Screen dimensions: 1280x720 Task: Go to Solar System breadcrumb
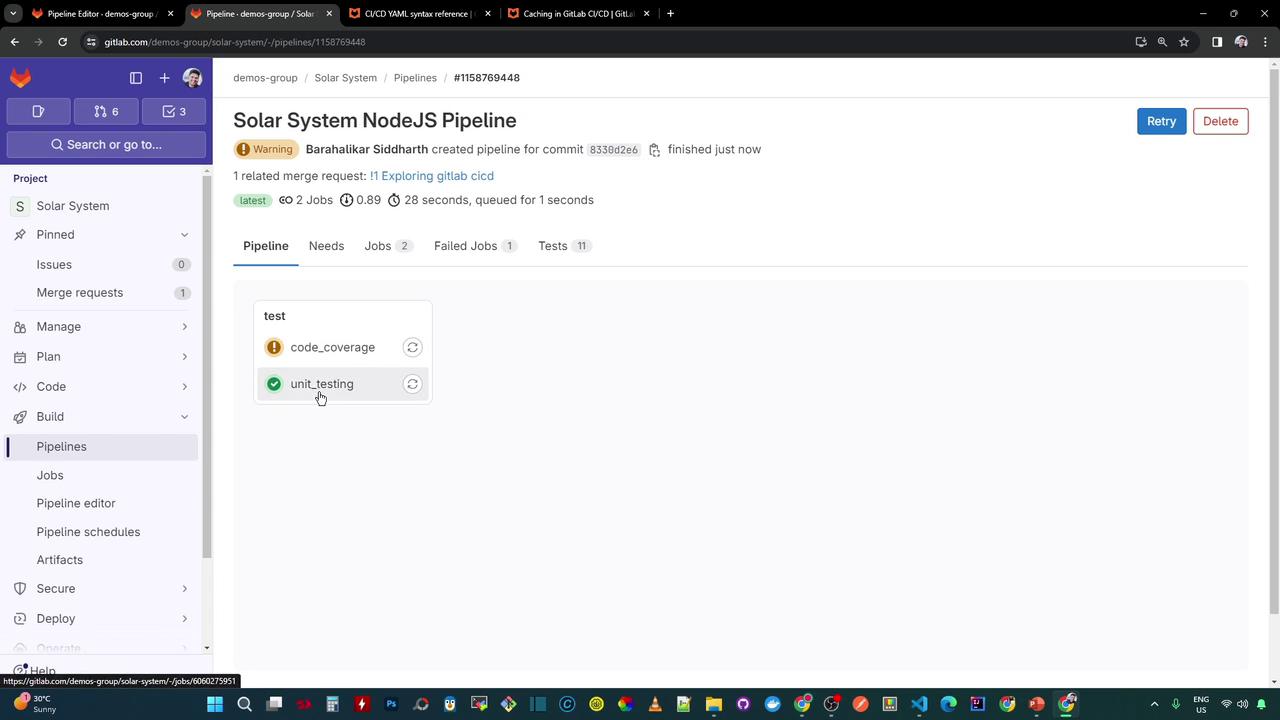[345, 78]
